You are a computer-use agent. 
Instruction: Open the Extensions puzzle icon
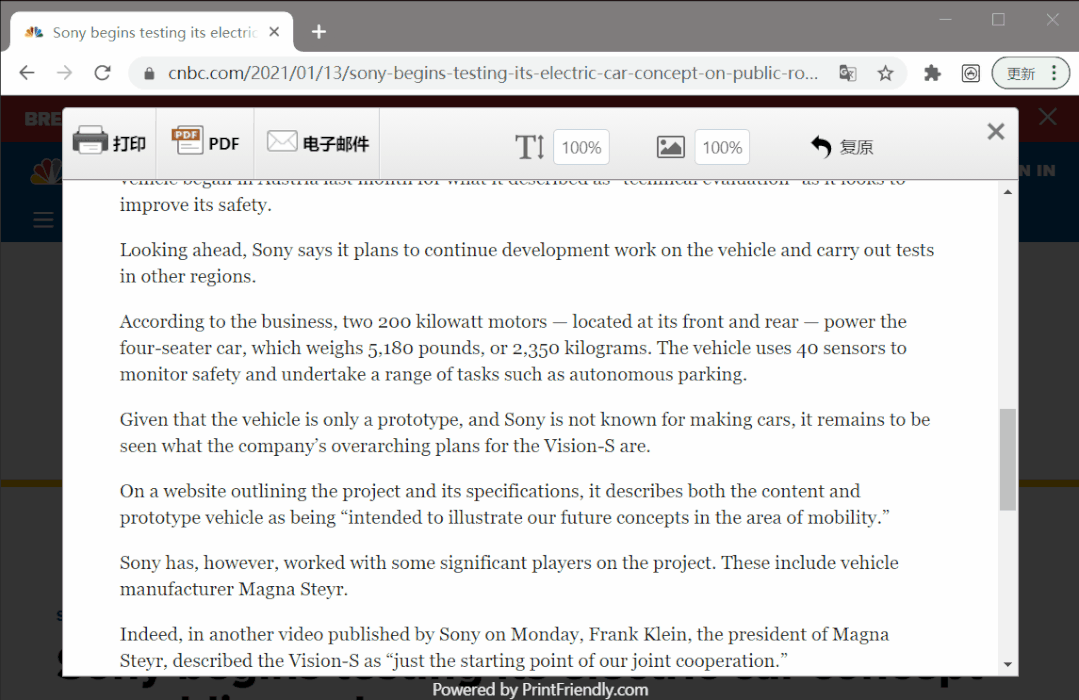point(932,73)
